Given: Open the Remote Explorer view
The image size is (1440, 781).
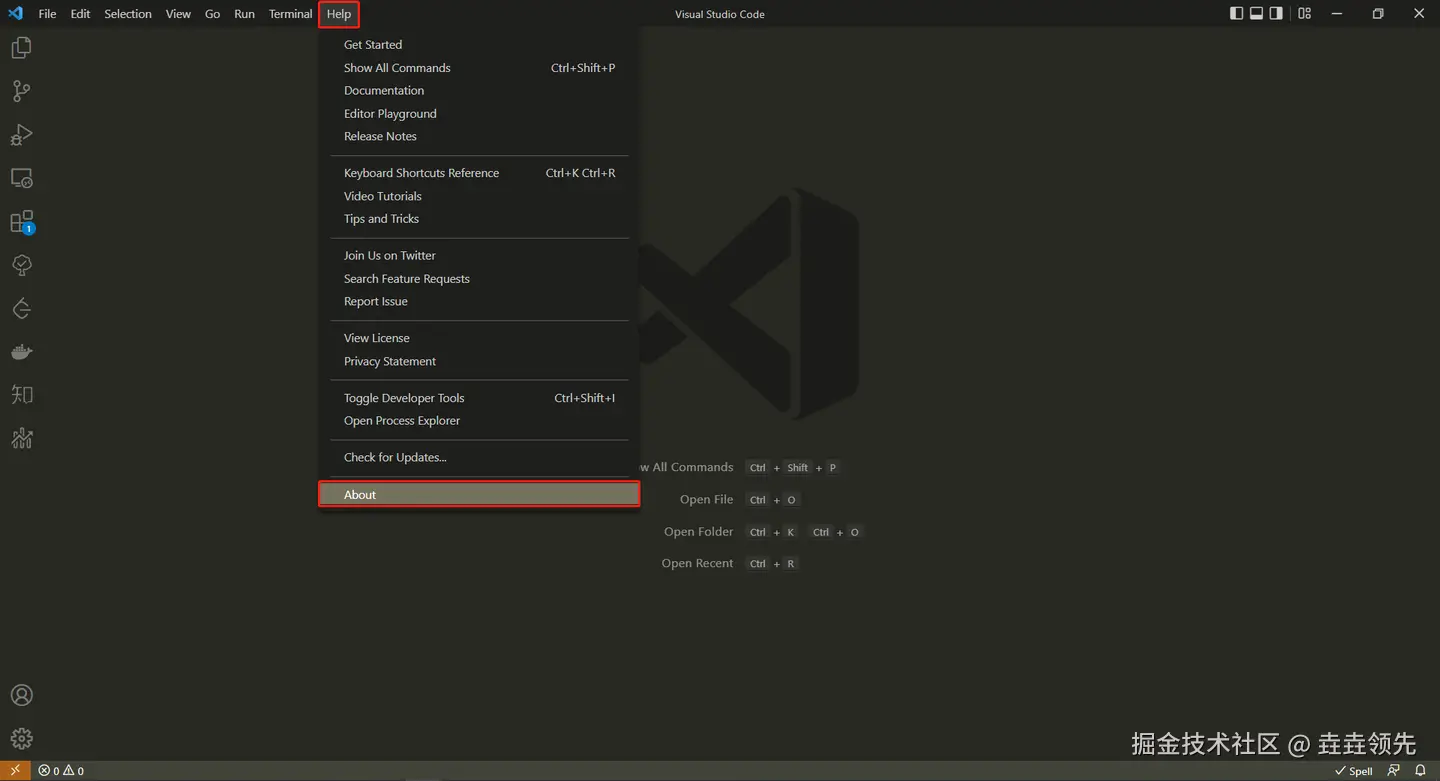Looking at the screenshot, I should coord(21,178).
